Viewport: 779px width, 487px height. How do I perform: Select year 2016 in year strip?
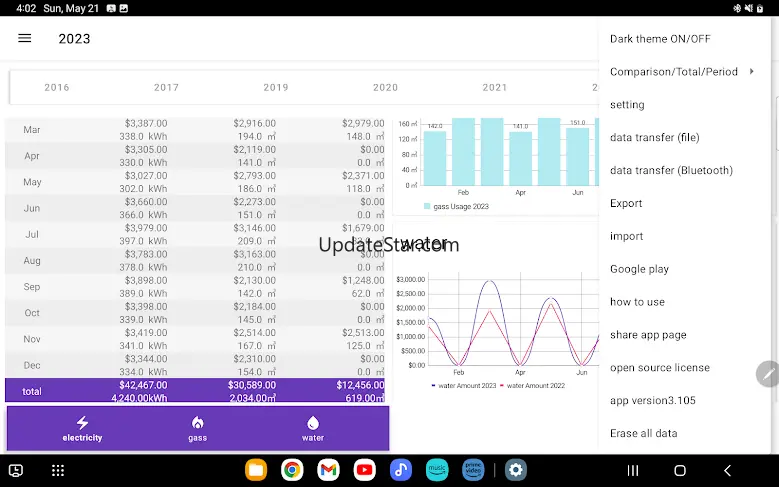pyautogui.click(x=57, y=87)
